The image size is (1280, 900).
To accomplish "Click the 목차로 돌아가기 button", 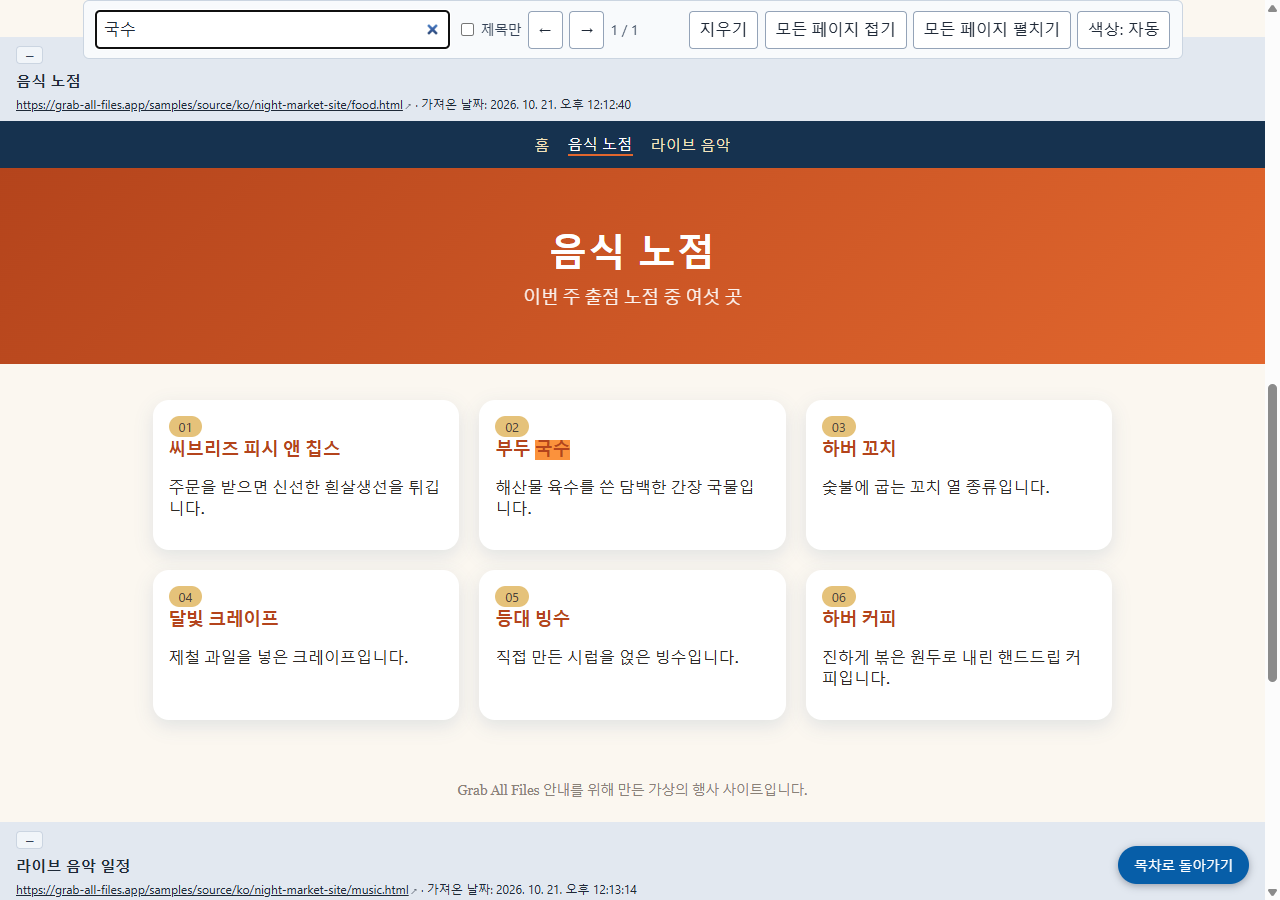I will coord(1183,865).
